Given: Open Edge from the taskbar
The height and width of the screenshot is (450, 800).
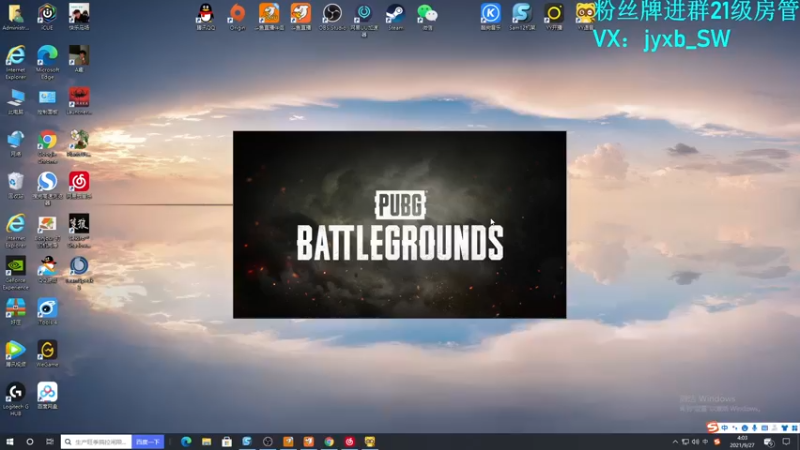Looking at the screenshot, I should point(186,441).
